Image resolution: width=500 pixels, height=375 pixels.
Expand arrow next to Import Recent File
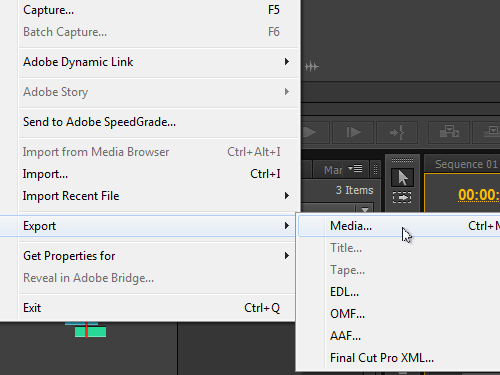pyautogui.click(x=287, y=196)
